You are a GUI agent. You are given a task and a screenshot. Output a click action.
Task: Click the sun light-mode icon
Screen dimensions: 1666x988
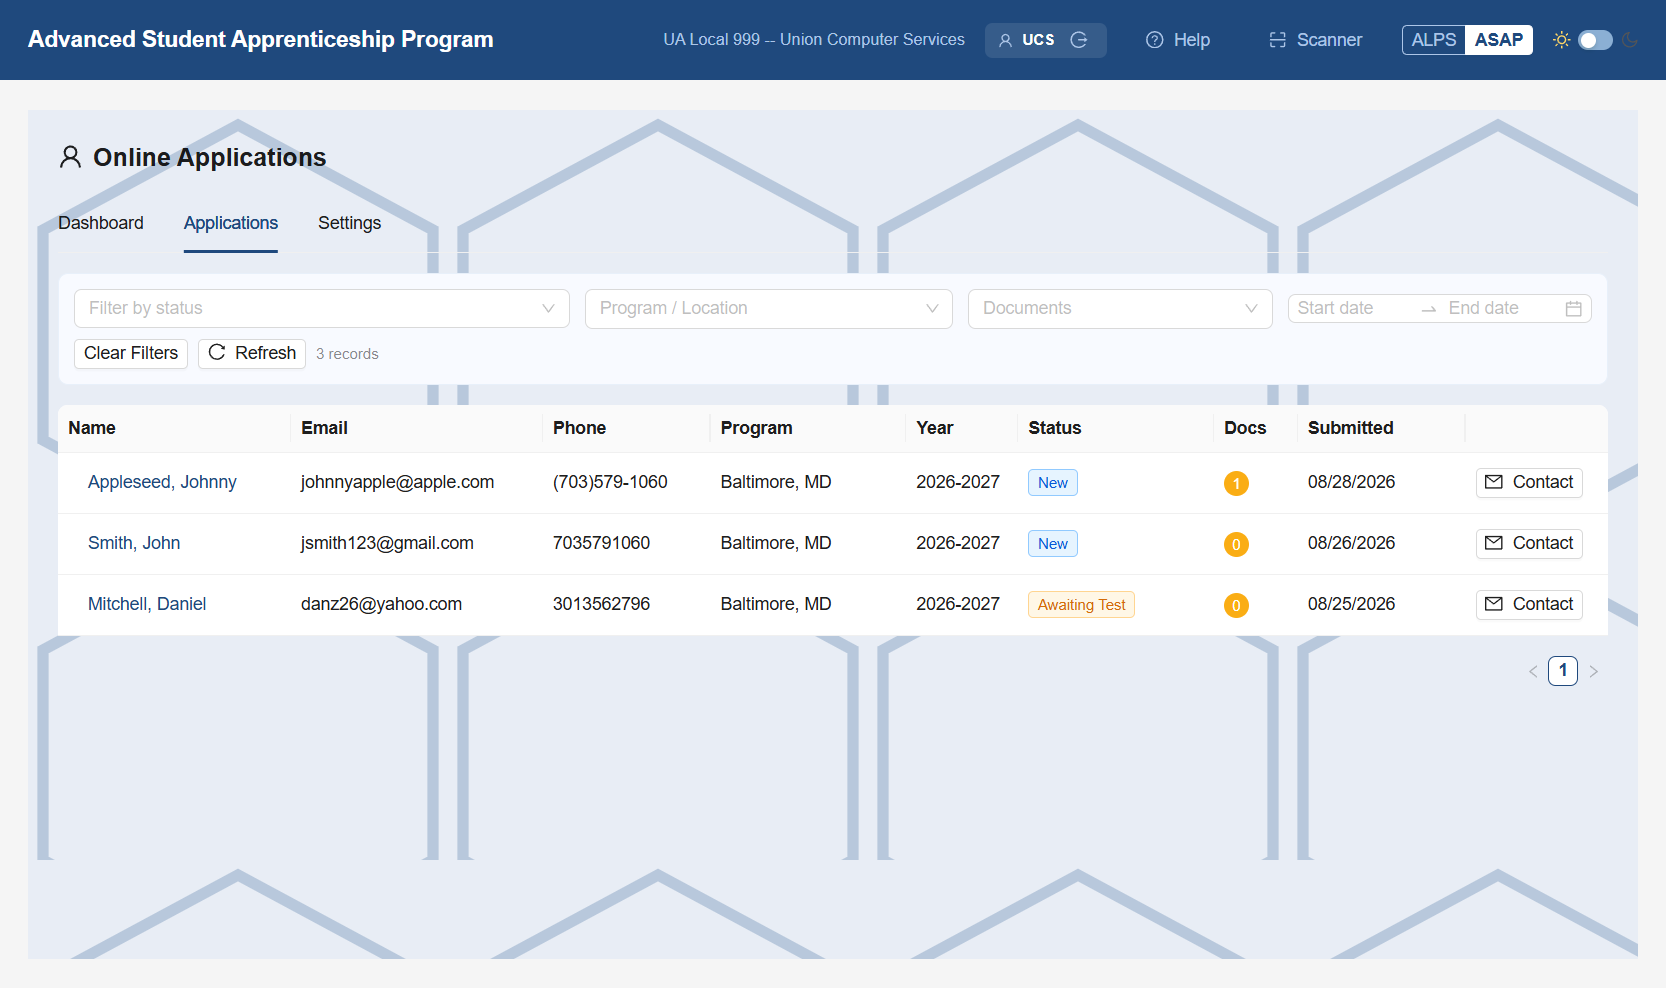tap(1561, 40)
